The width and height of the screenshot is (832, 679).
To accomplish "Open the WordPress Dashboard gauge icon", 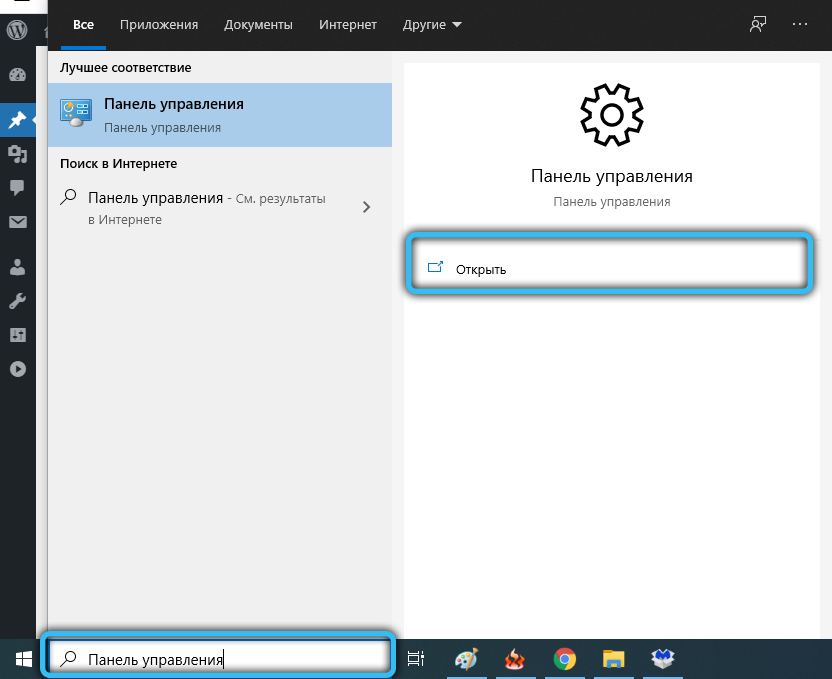I will click(17, 75).
